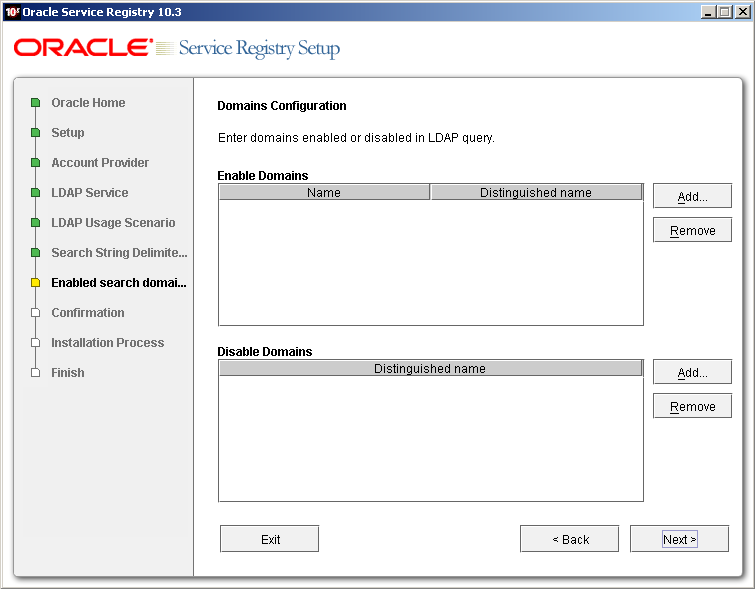
Task: Click Remove button for Enable Domains
Action: [x=692, y=230]
